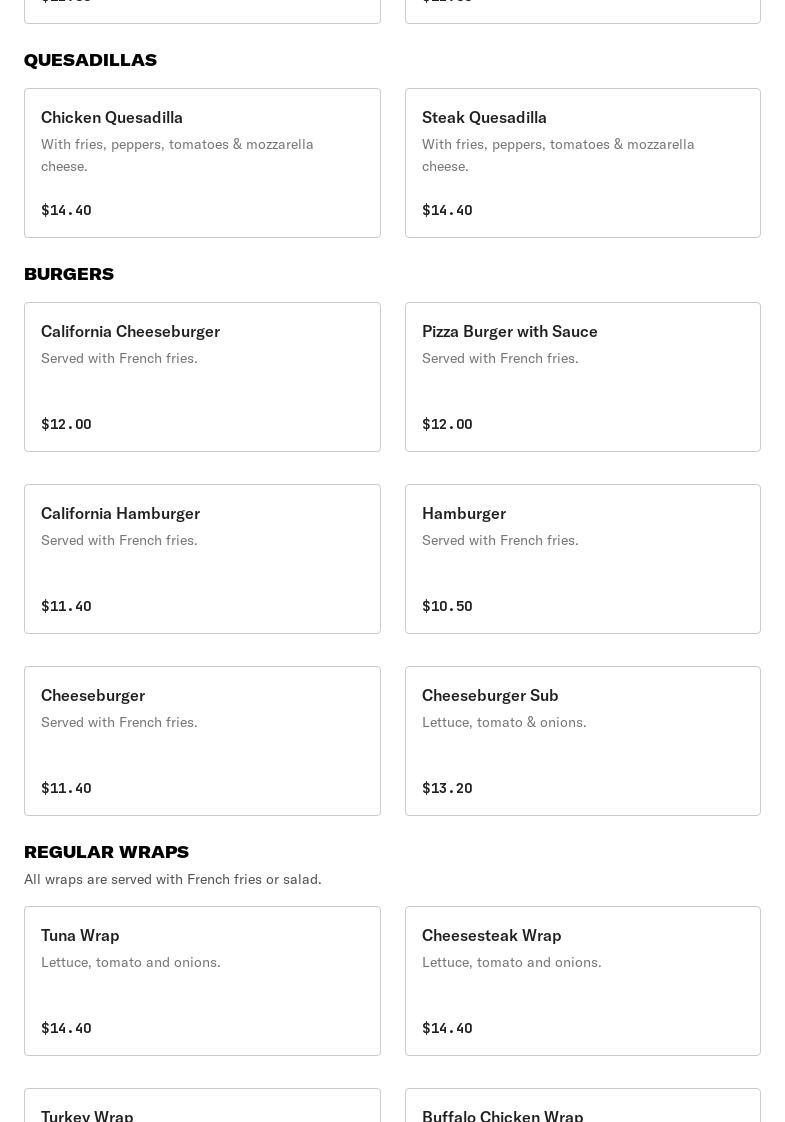Click the cut-off card above Chicken Quesadilla

point(202,10)
